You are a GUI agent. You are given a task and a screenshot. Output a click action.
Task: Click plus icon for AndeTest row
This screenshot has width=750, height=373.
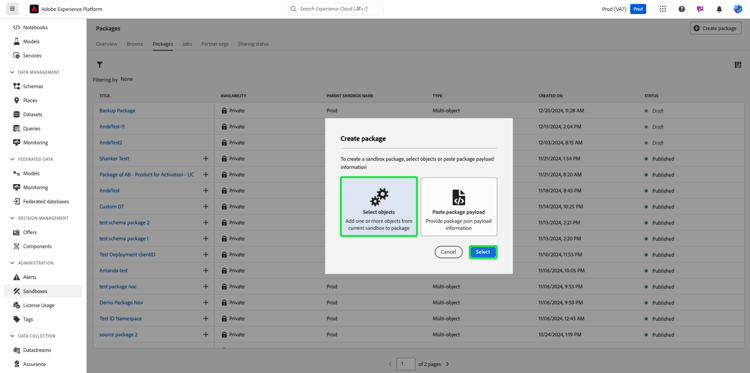pyautogui.click(x=206, y=190)
